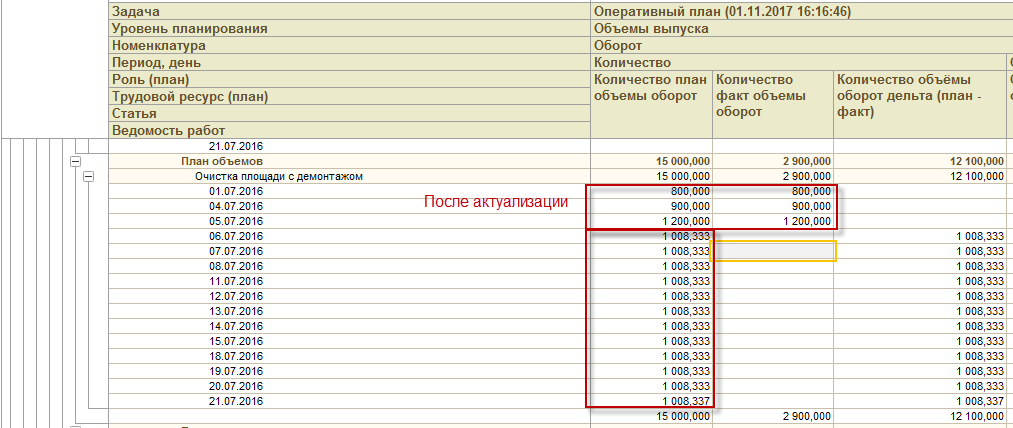Select the 08.07.2016 date row
Screen dimensions: 1013x428
point(236,266)
